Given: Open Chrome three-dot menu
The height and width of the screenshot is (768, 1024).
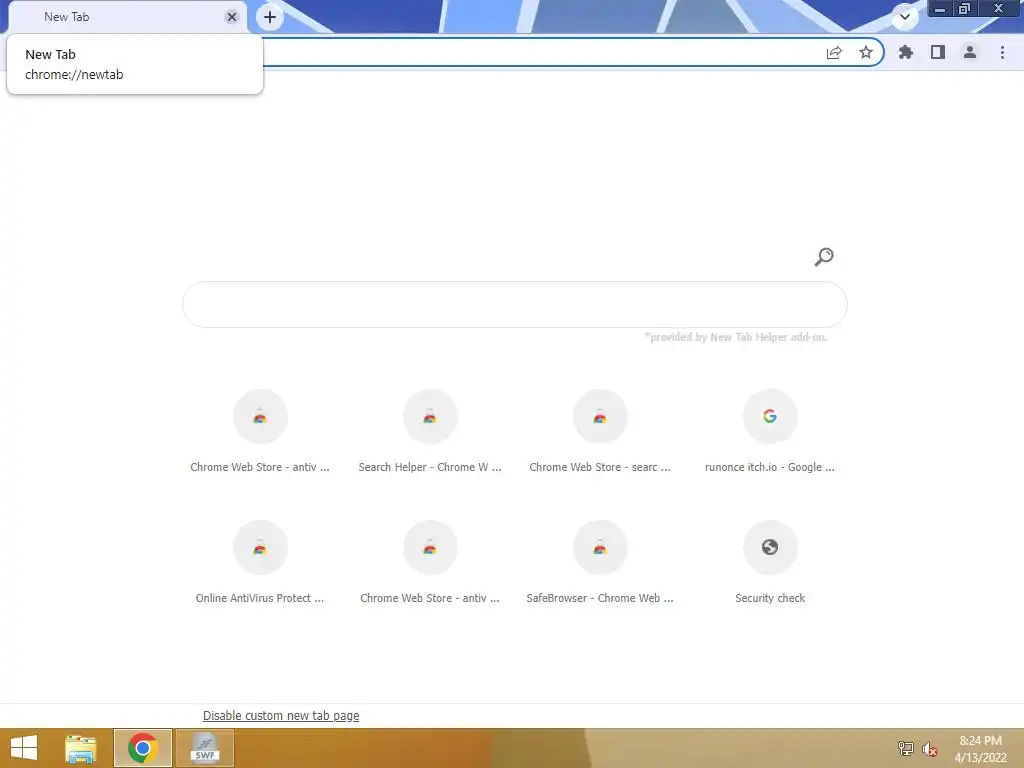Looking at the screenshot, I should pos(1002,52).
